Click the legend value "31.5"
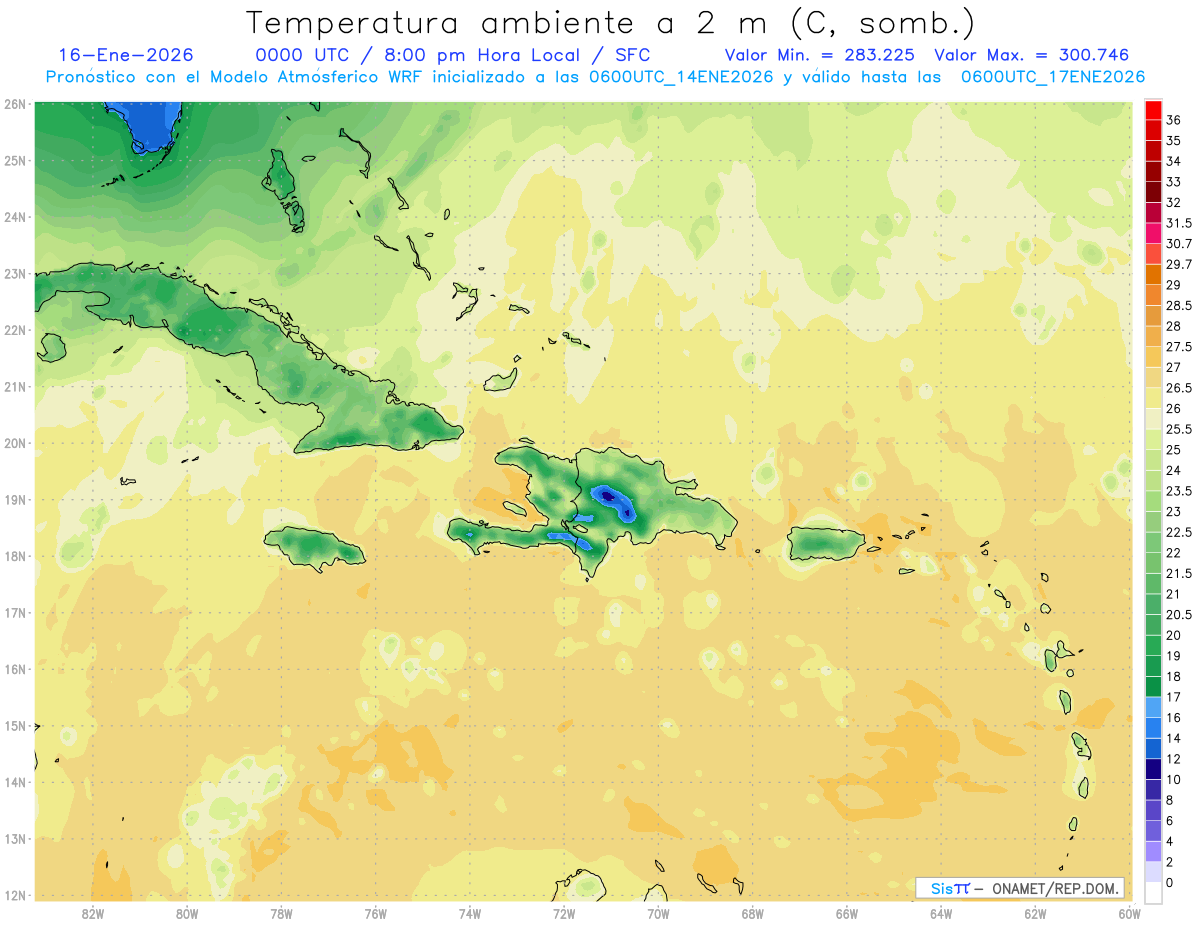Image resolution: width=1200 pixels, height=927 pixels. (x=1180, y=223)
